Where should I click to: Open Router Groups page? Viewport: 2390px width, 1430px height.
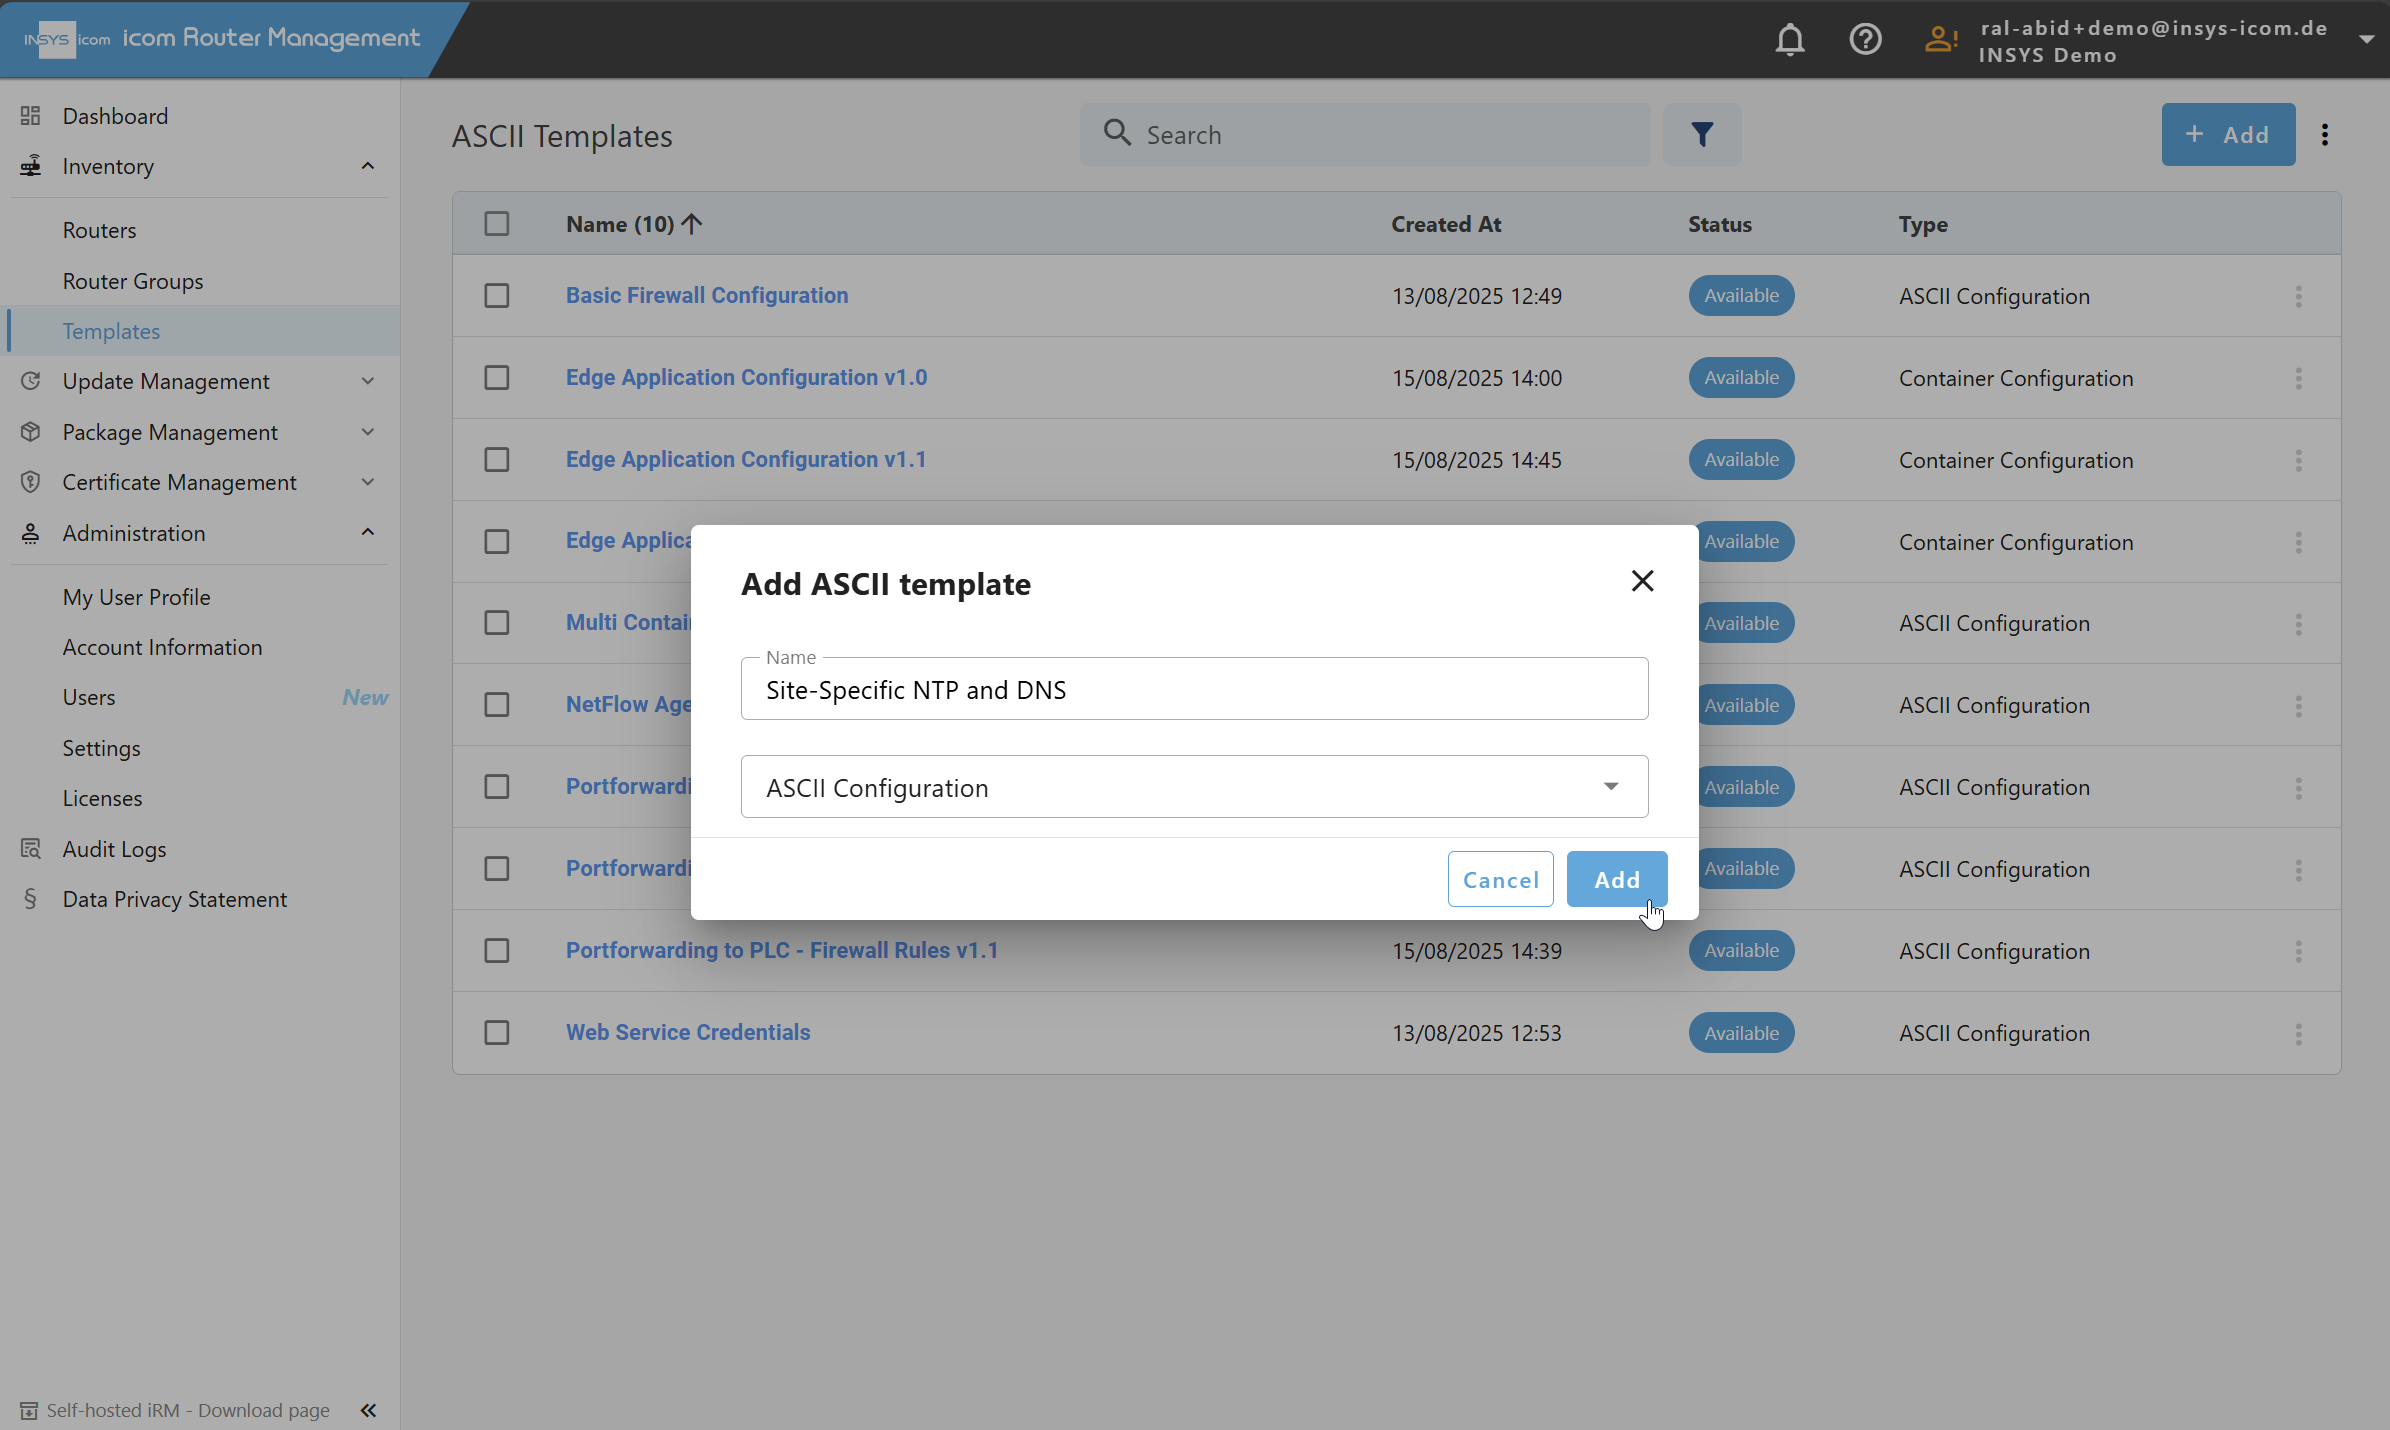pyautogui.click(x=133, y=281)
